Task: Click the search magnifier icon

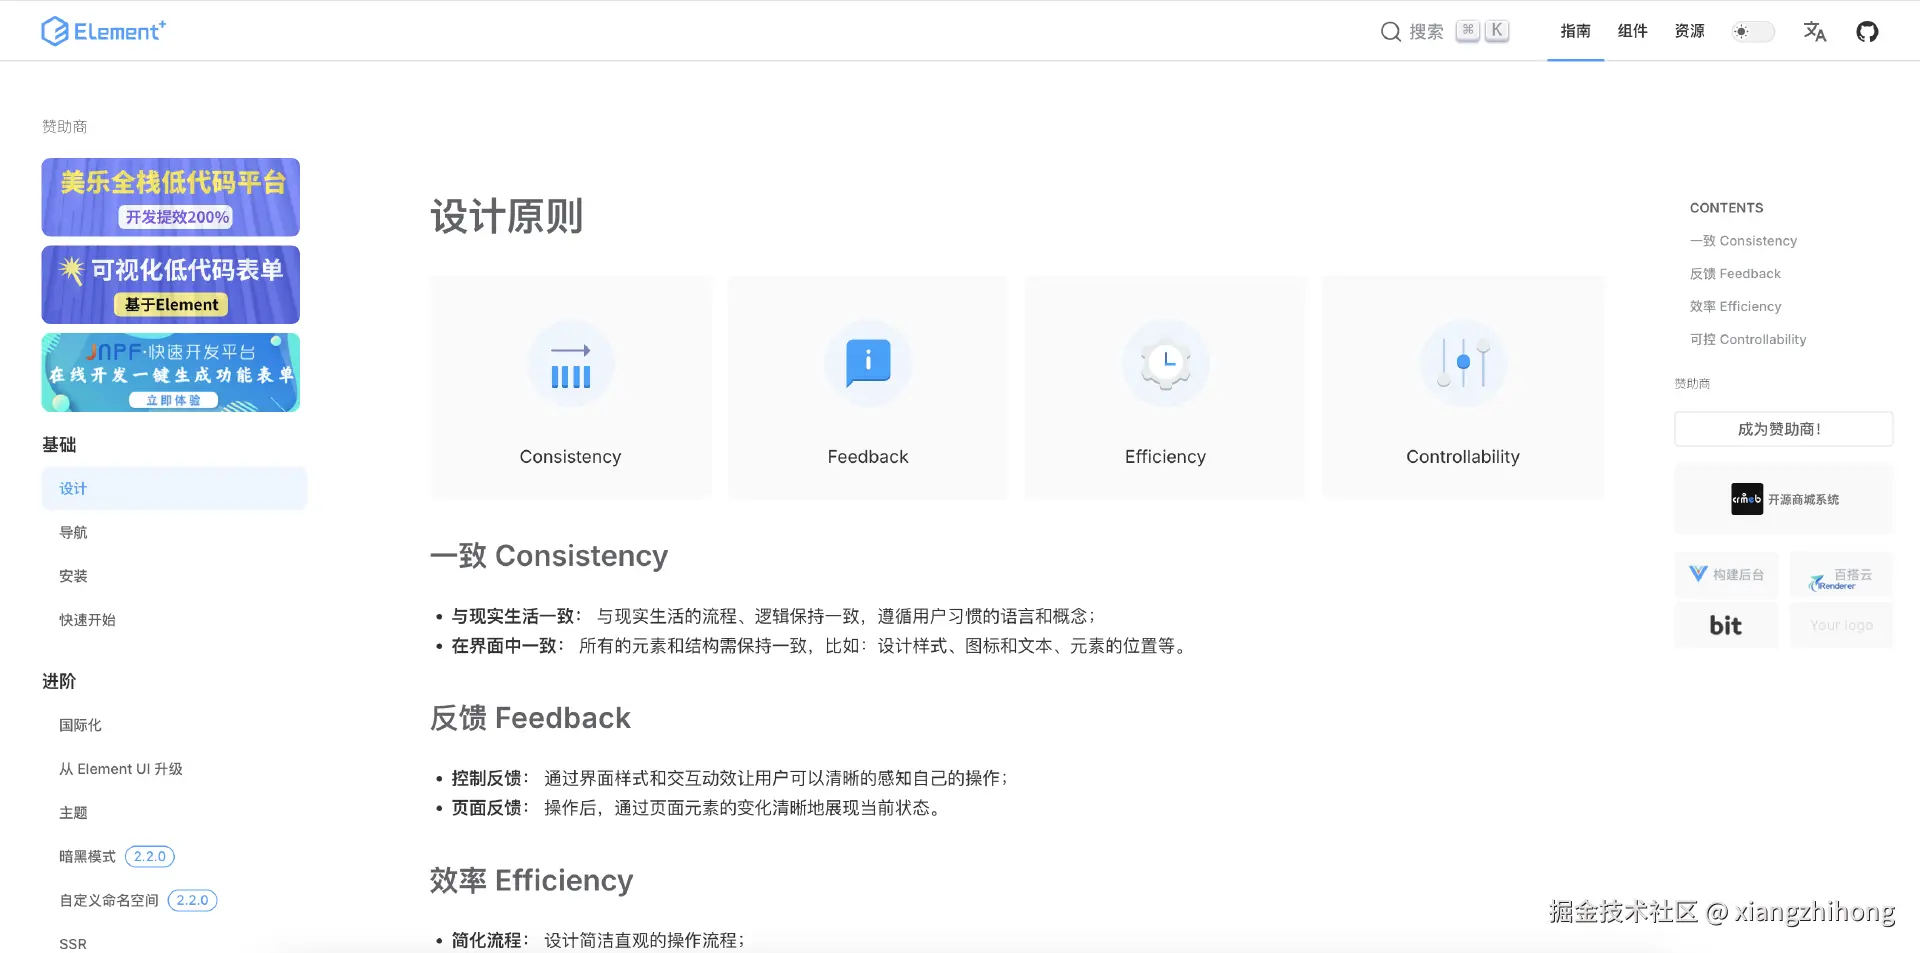Action: [x=1390, y=32]
